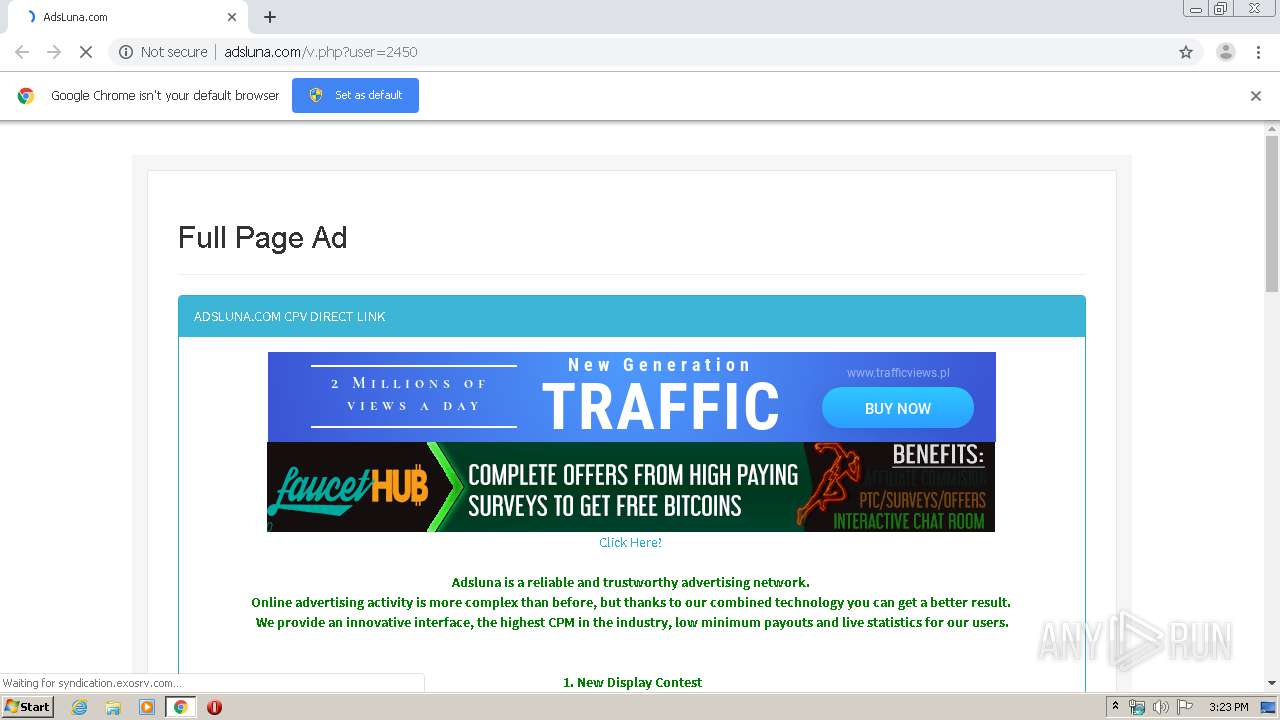Click the red Opera taskbar icon

pos(214,707)
